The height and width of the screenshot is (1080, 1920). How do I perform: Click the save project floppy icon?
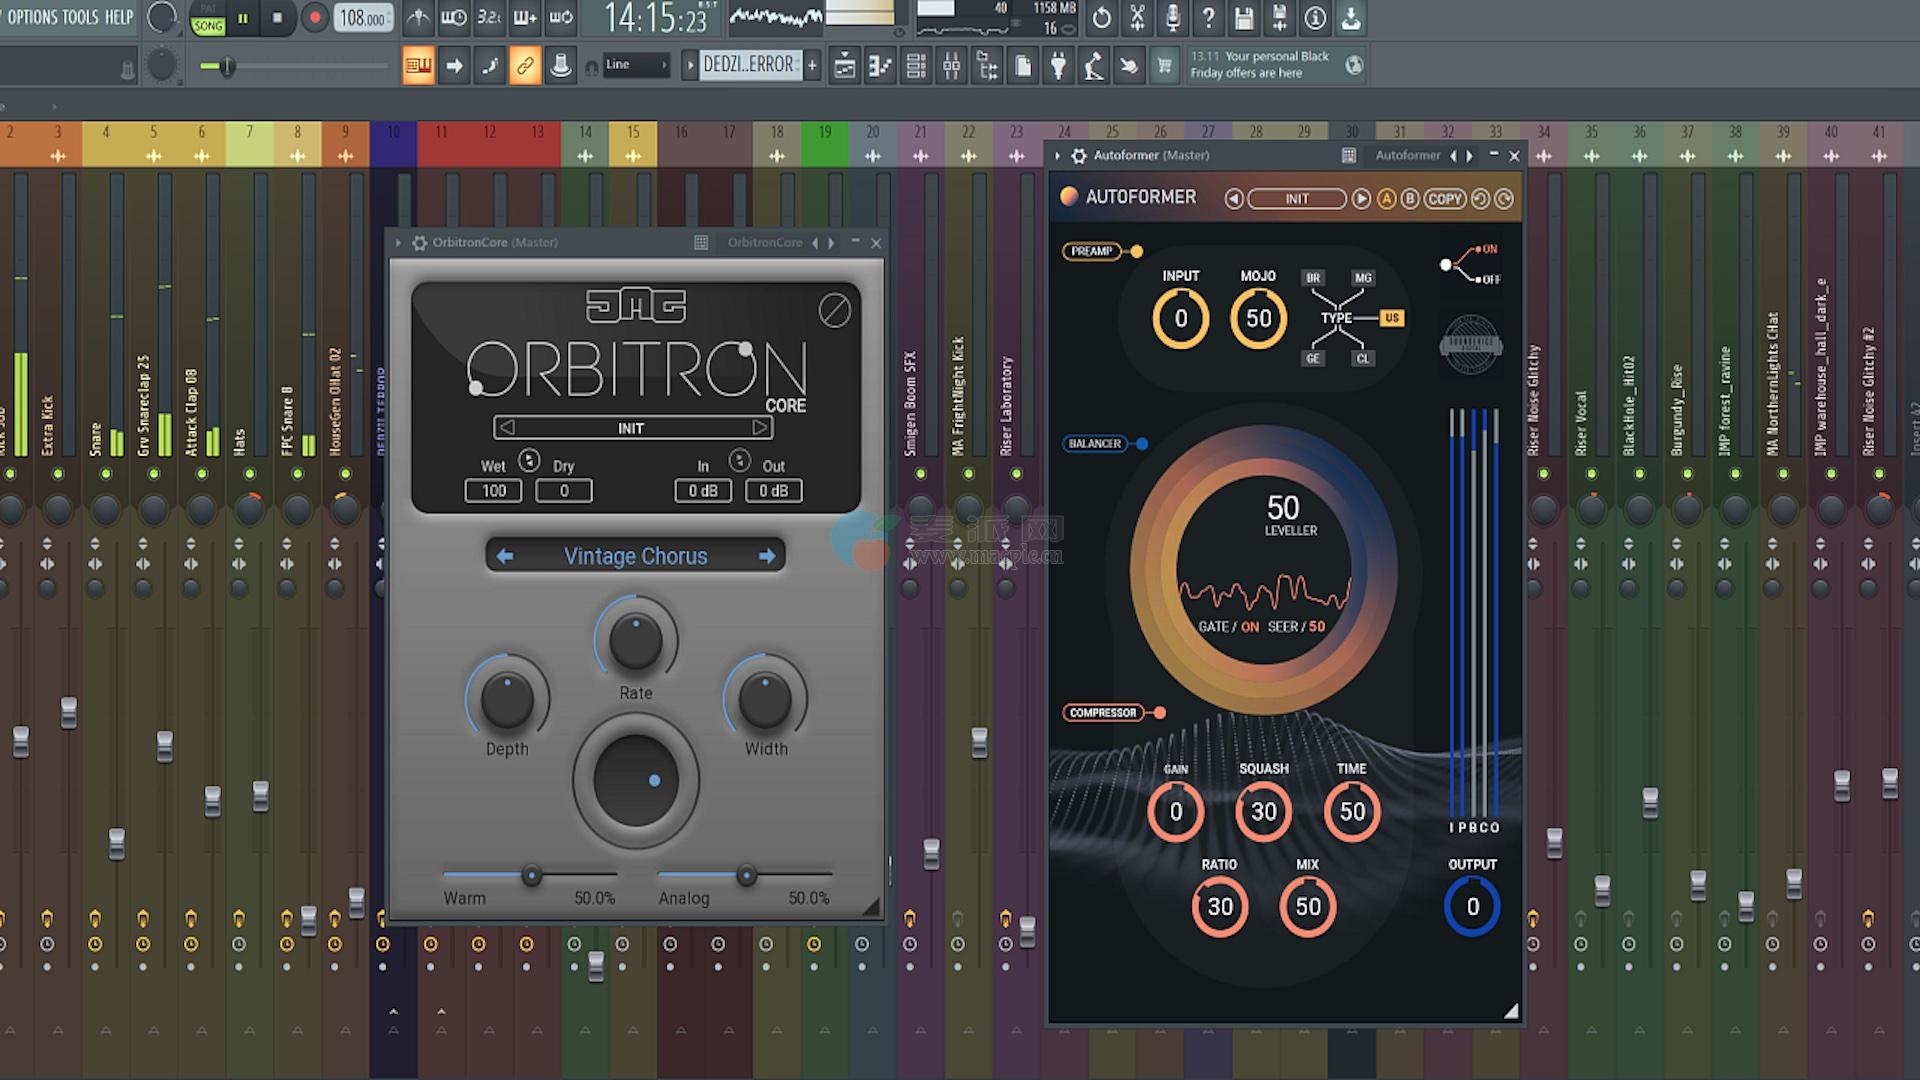point(1243,18)
